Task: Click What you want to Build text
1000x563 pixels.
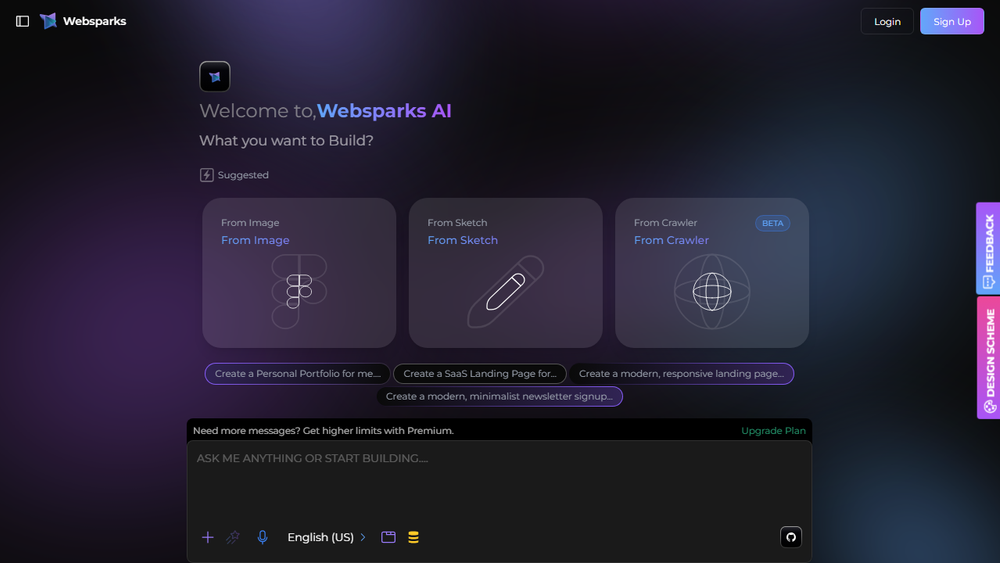Action: (286, 140)
